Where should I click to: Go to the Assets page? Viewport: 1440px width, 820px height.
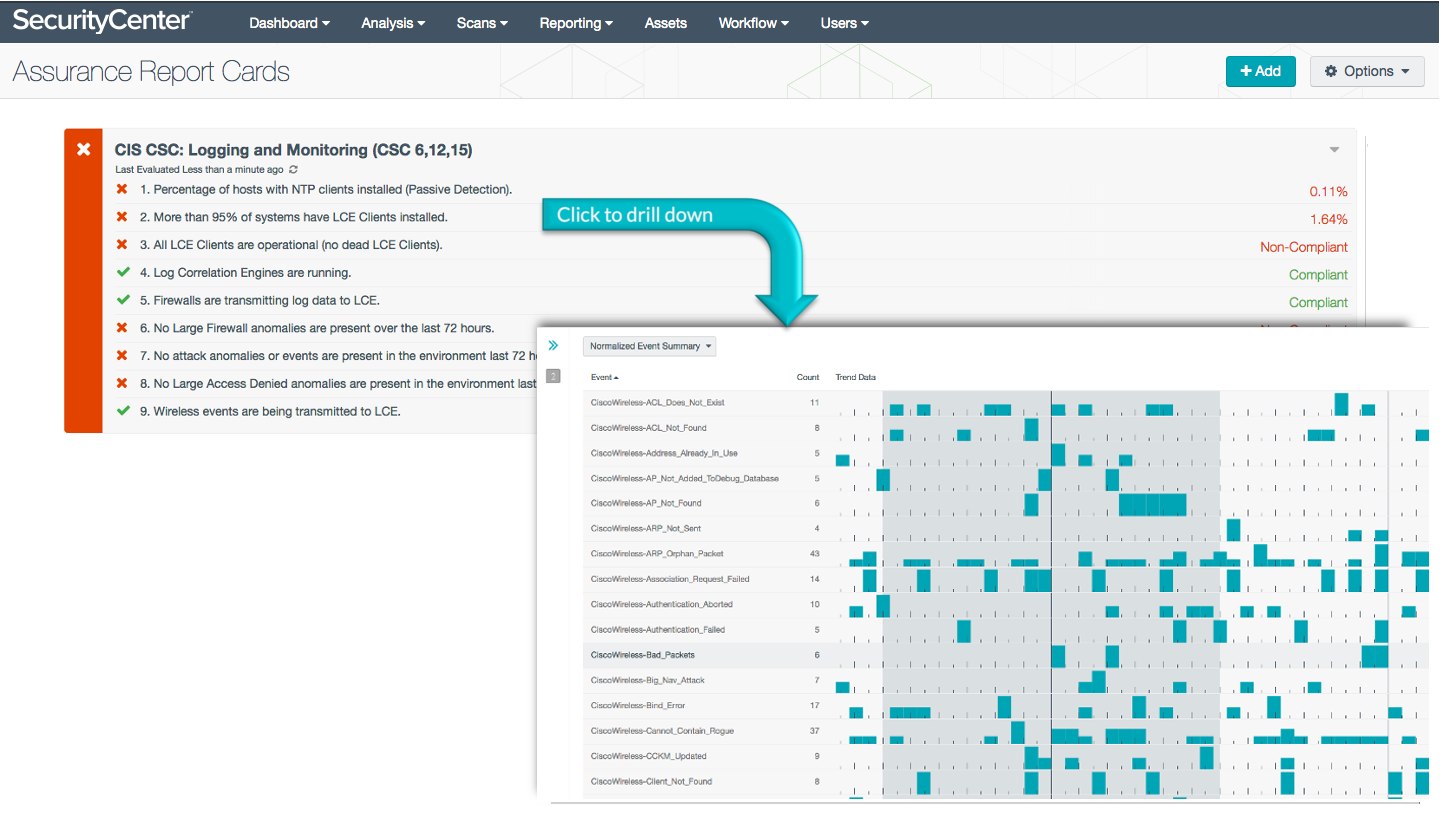[666, 23]
